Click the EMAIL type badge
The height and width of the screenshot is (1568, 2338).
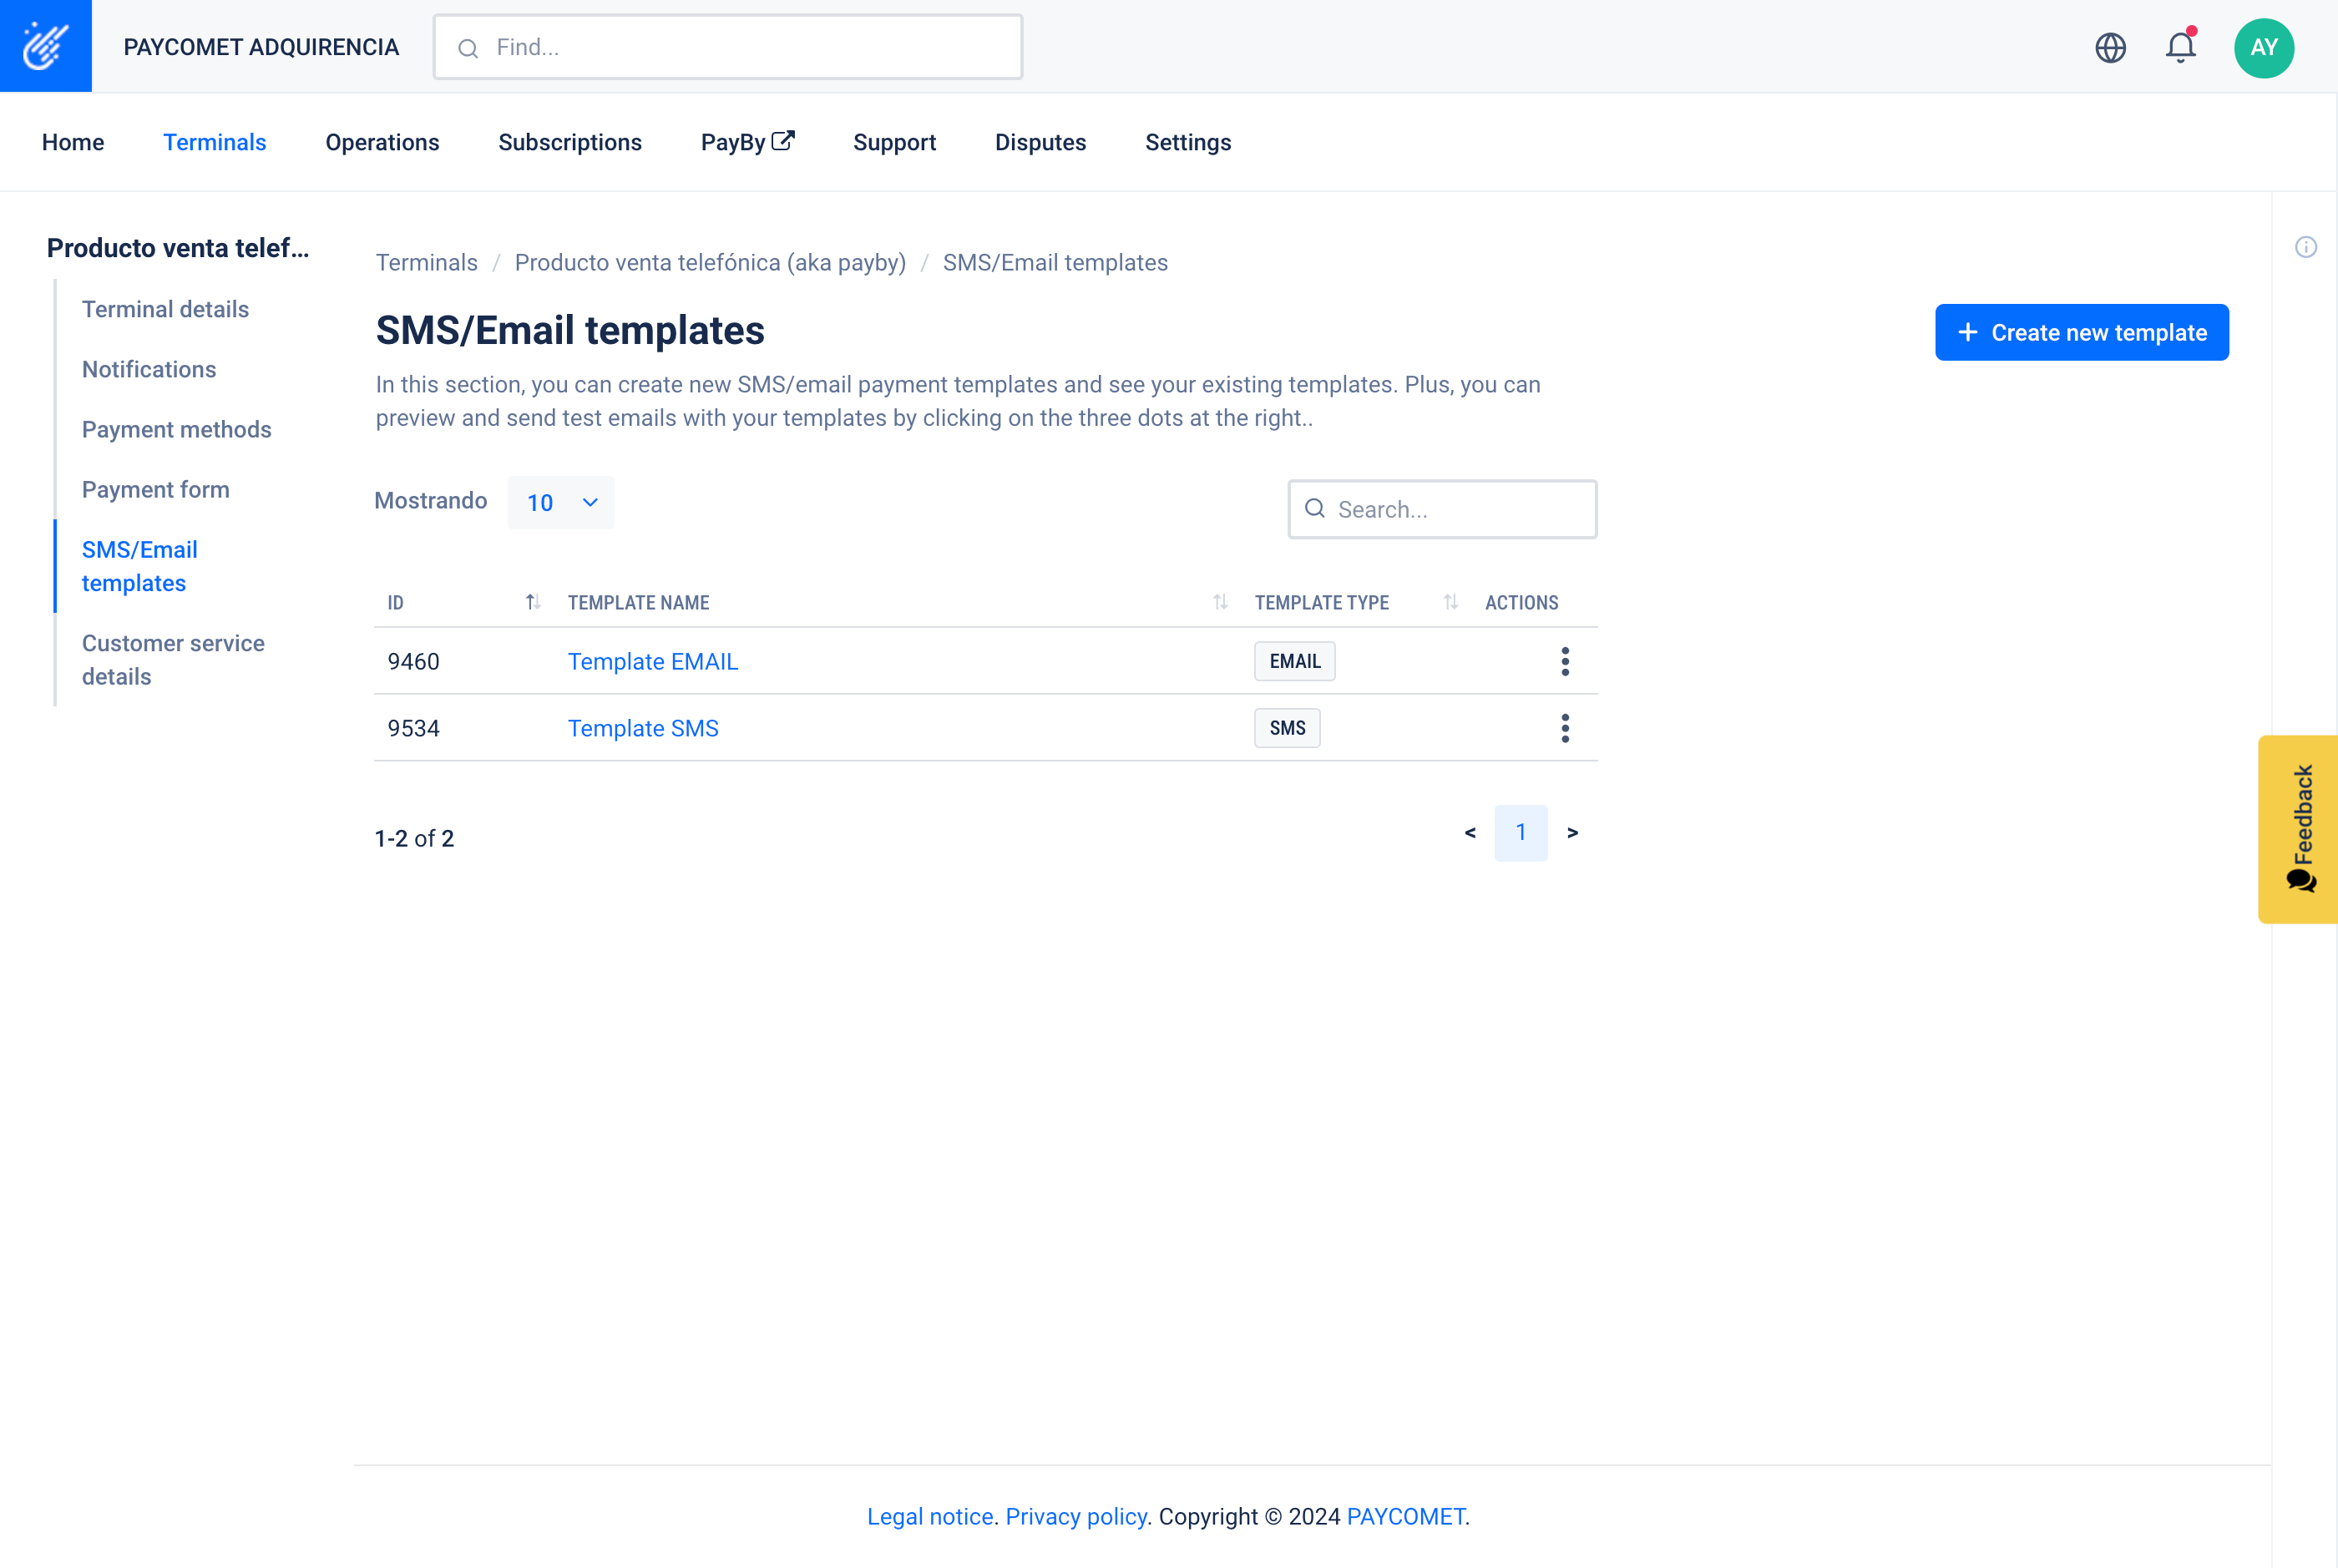point(1295,661)
